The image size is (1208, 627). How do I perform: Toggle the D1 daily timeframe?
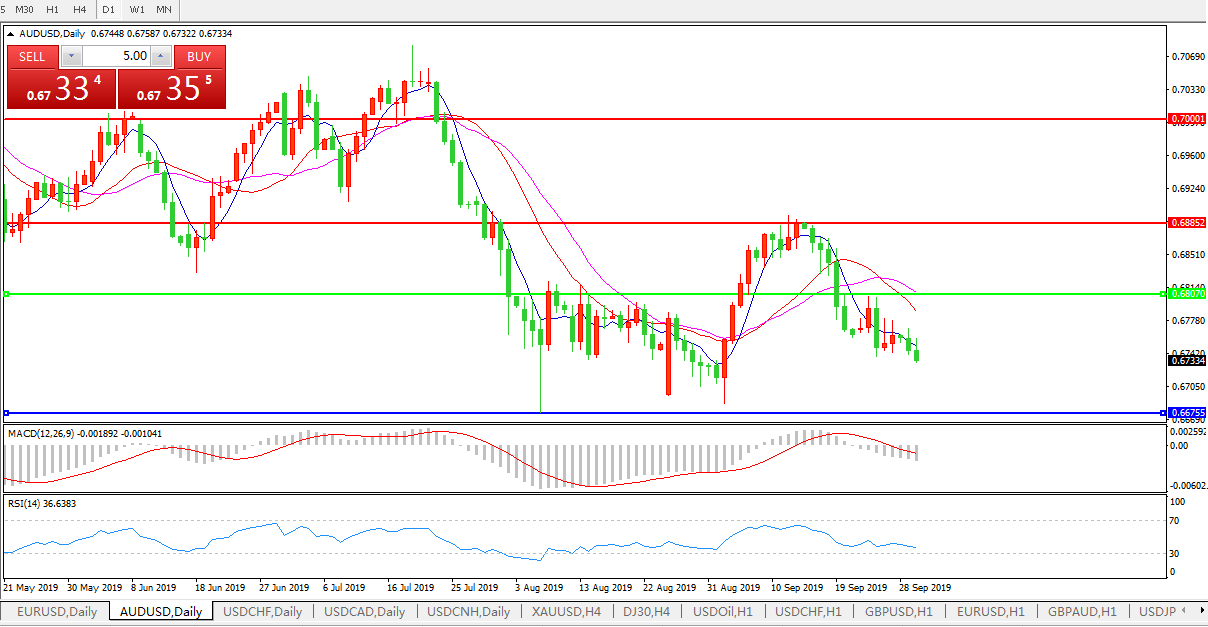108,9
